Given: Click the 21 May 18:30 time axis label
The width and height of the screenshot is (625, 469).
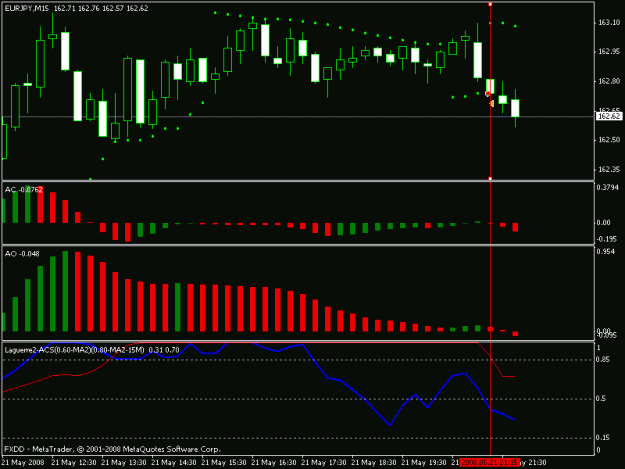Looking at the screenshot, I should click(x=373, y=463).
